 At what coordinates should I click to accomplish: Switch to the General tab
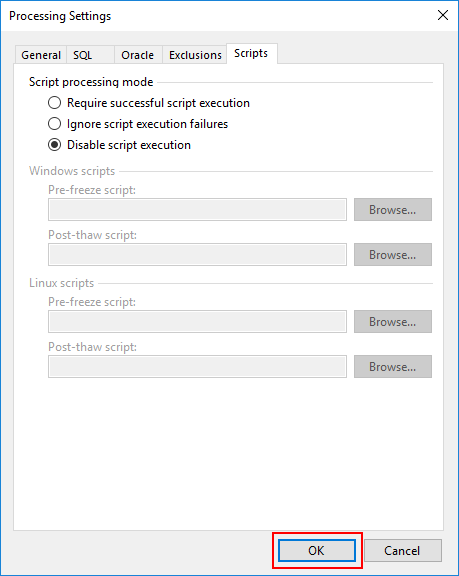(41, 55)
